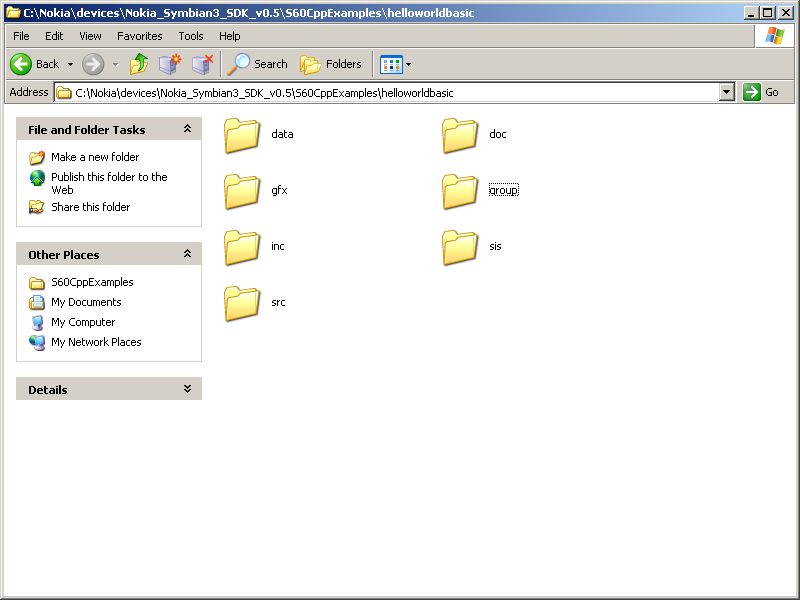Image resolution: width=800 pixels, height=600 pixels.
Task: Go up one folder level icon
Action: [139, 64]
